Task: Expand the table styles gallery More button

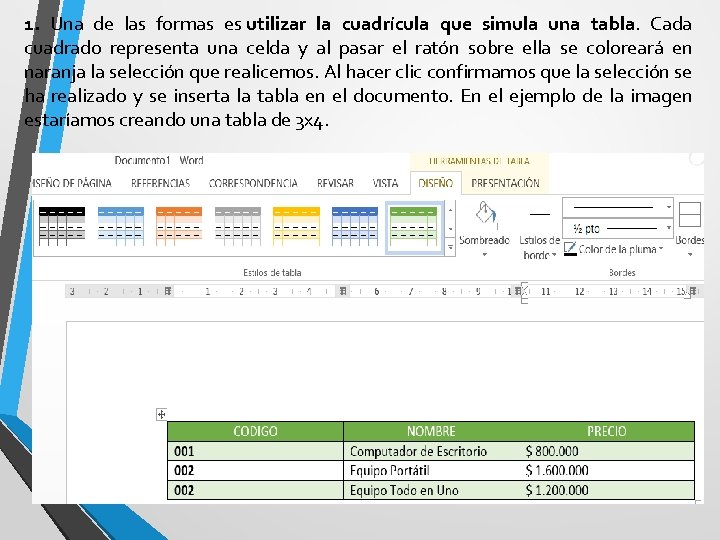Action: click(450, 248)
